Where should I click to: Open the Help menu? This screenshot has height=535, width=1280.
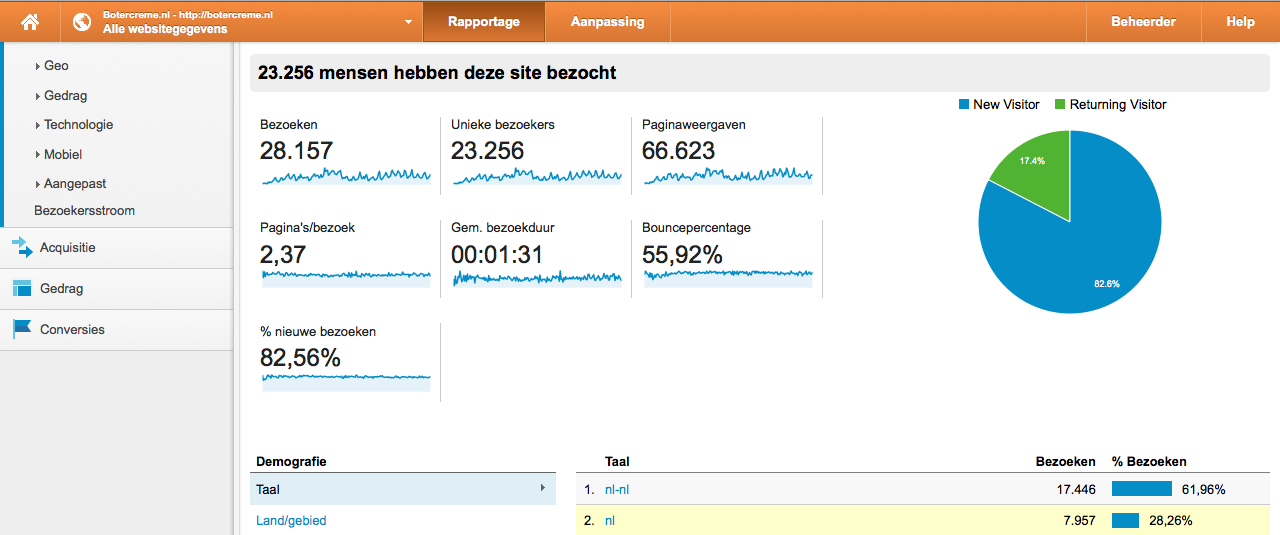(1240, 22)
